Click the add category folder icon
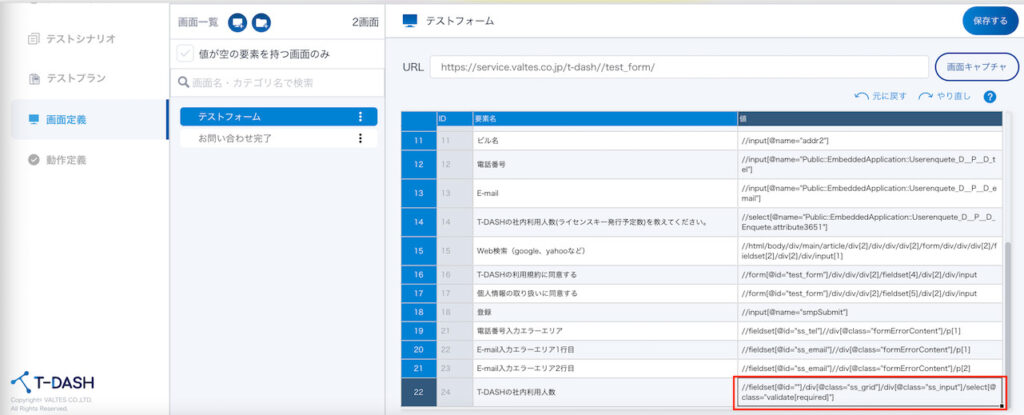Screen dimensions: 1024x415 point(261,21)
